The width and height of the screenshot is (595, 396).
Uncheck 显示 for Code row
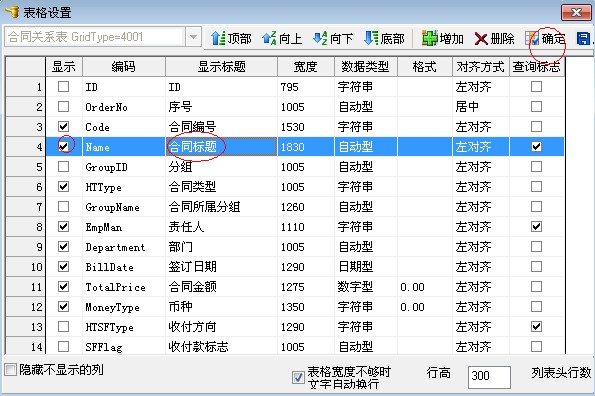[x=63, y=127]
